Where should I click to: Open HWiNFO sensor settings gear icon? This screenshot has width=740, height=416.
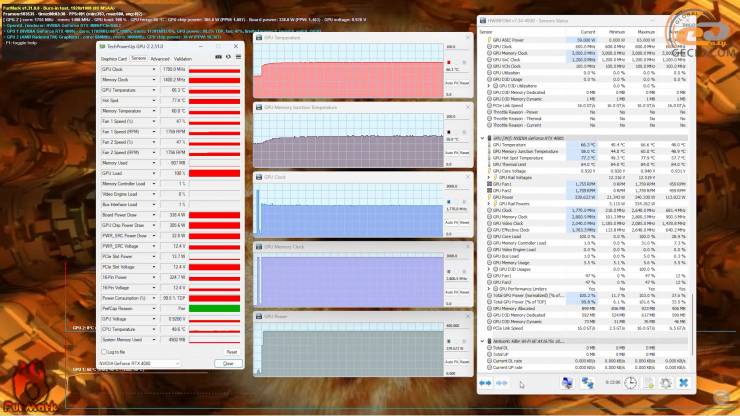tap(666, 383)
